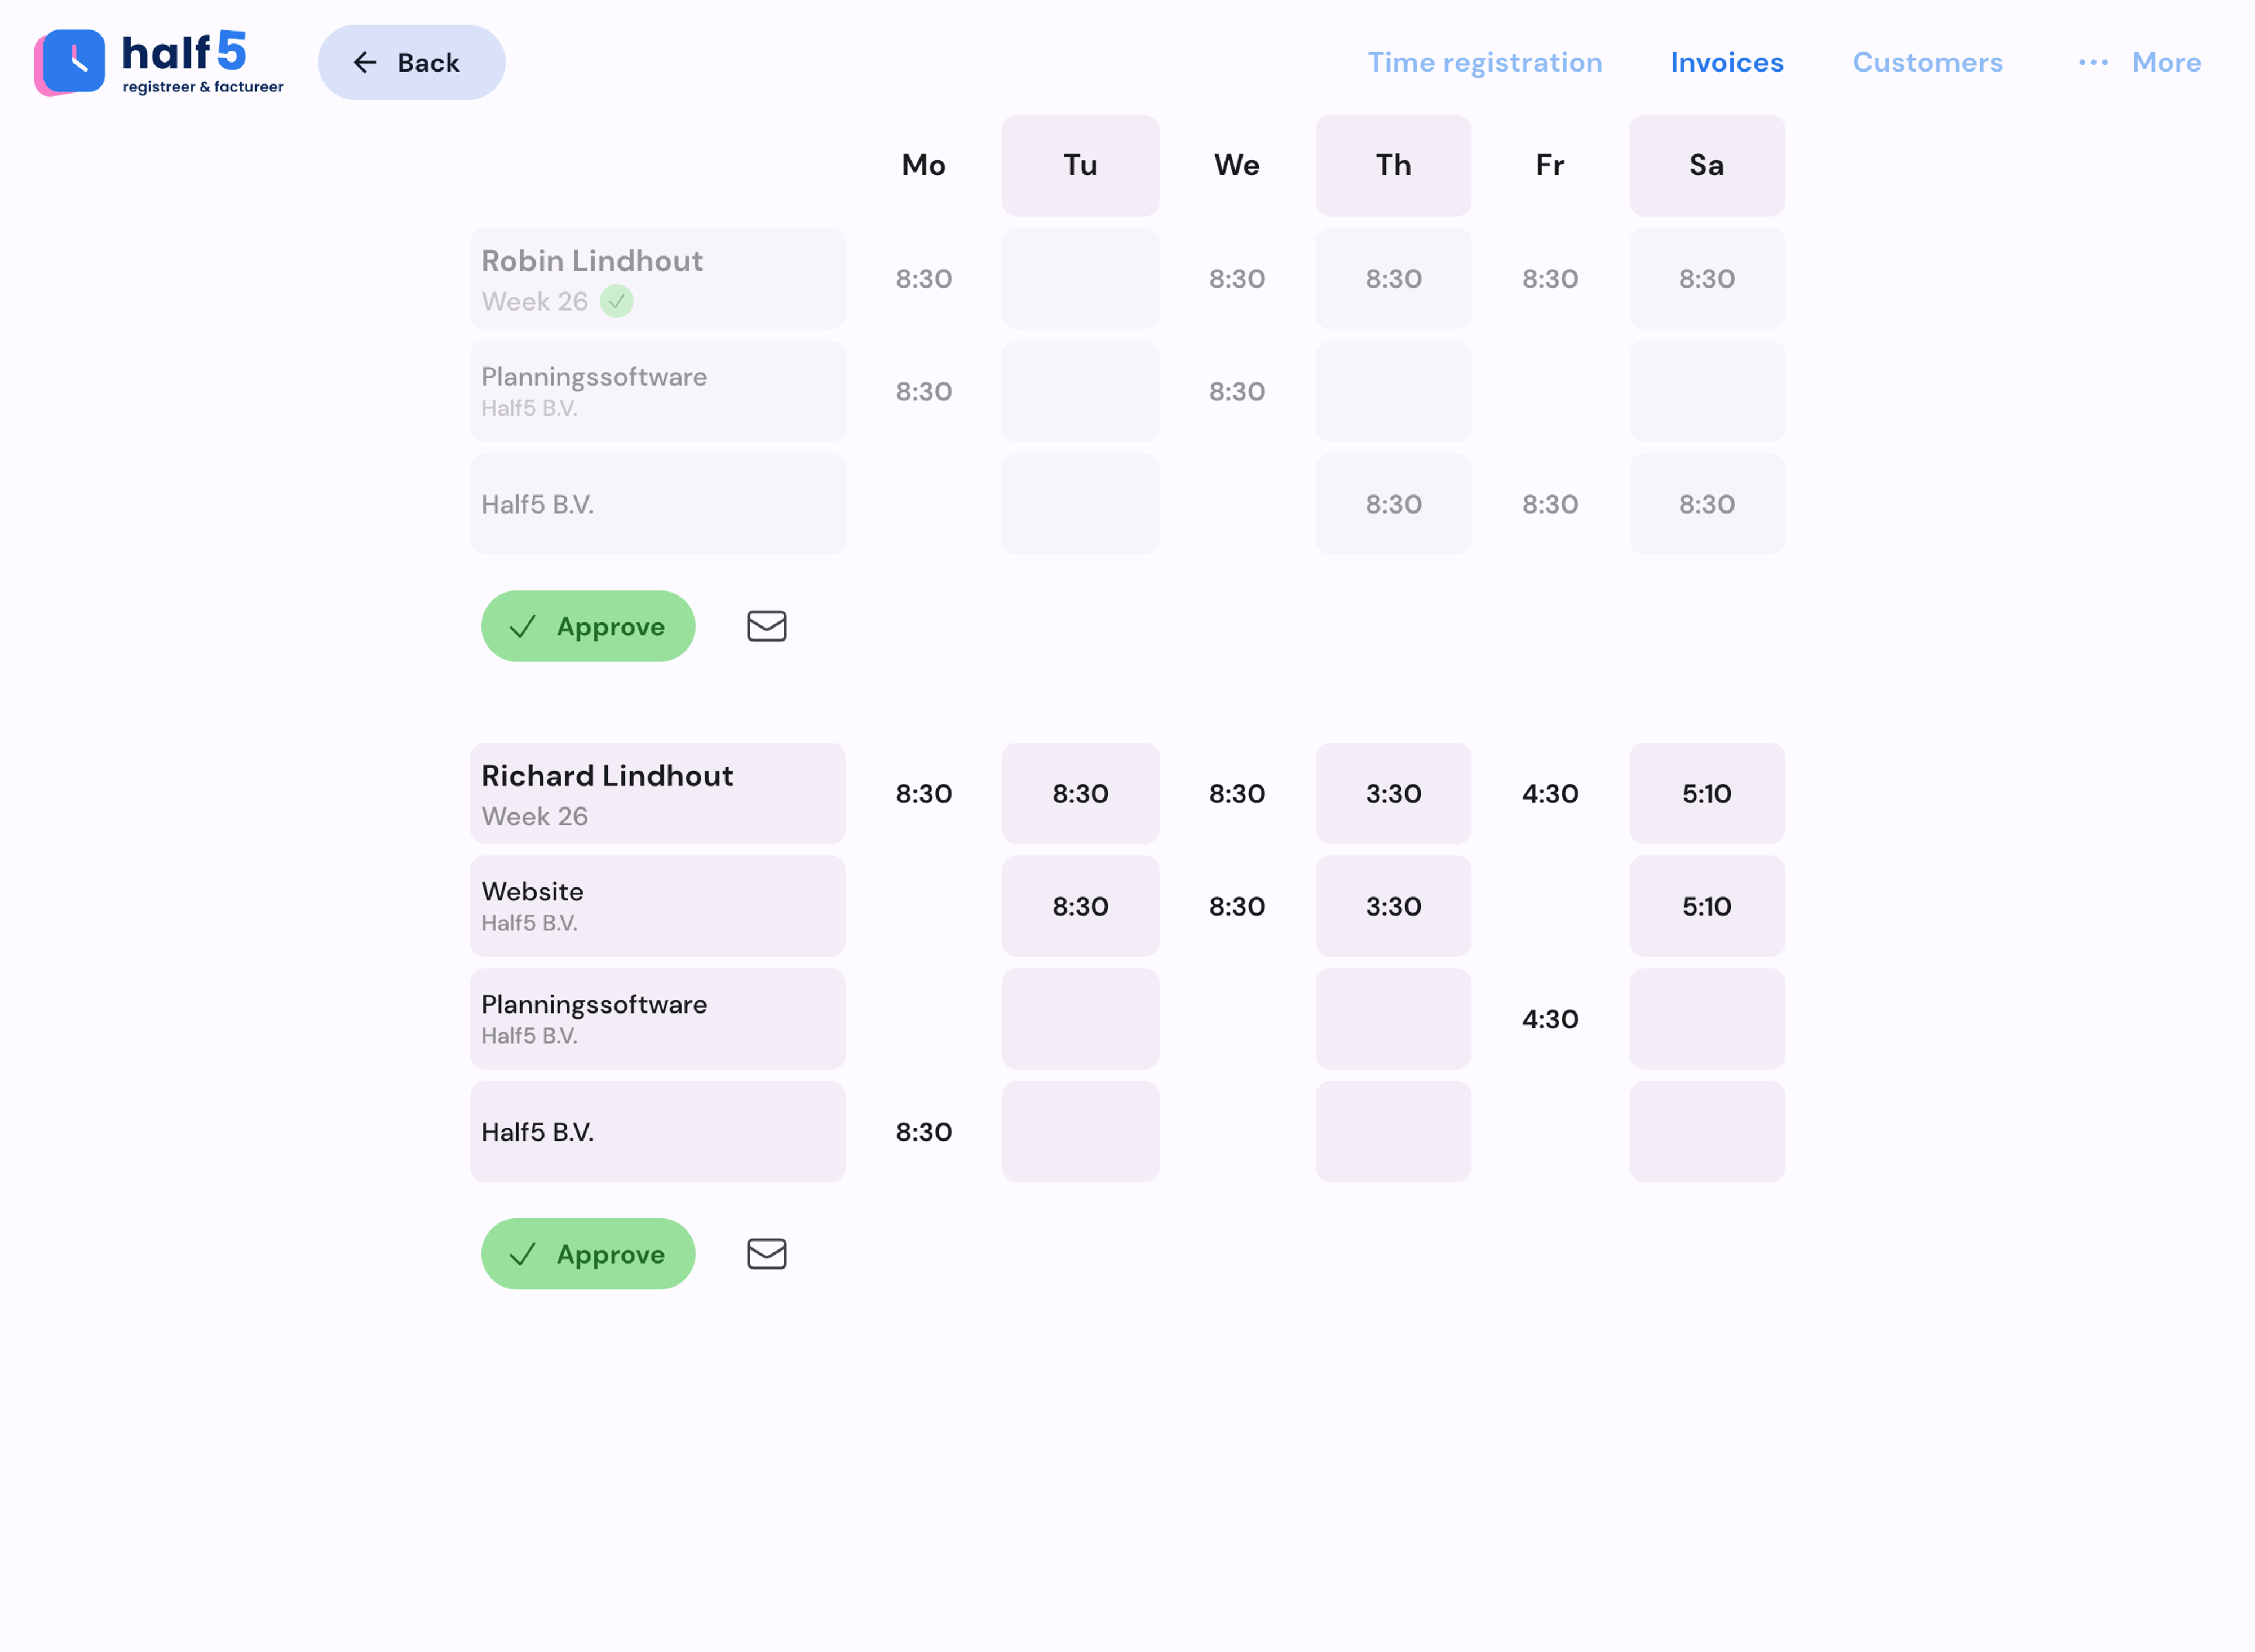Viewport: 2255px width, 1652px height.
Task: Collapse Robin's Planningssoftware project row
Action: 657,391
